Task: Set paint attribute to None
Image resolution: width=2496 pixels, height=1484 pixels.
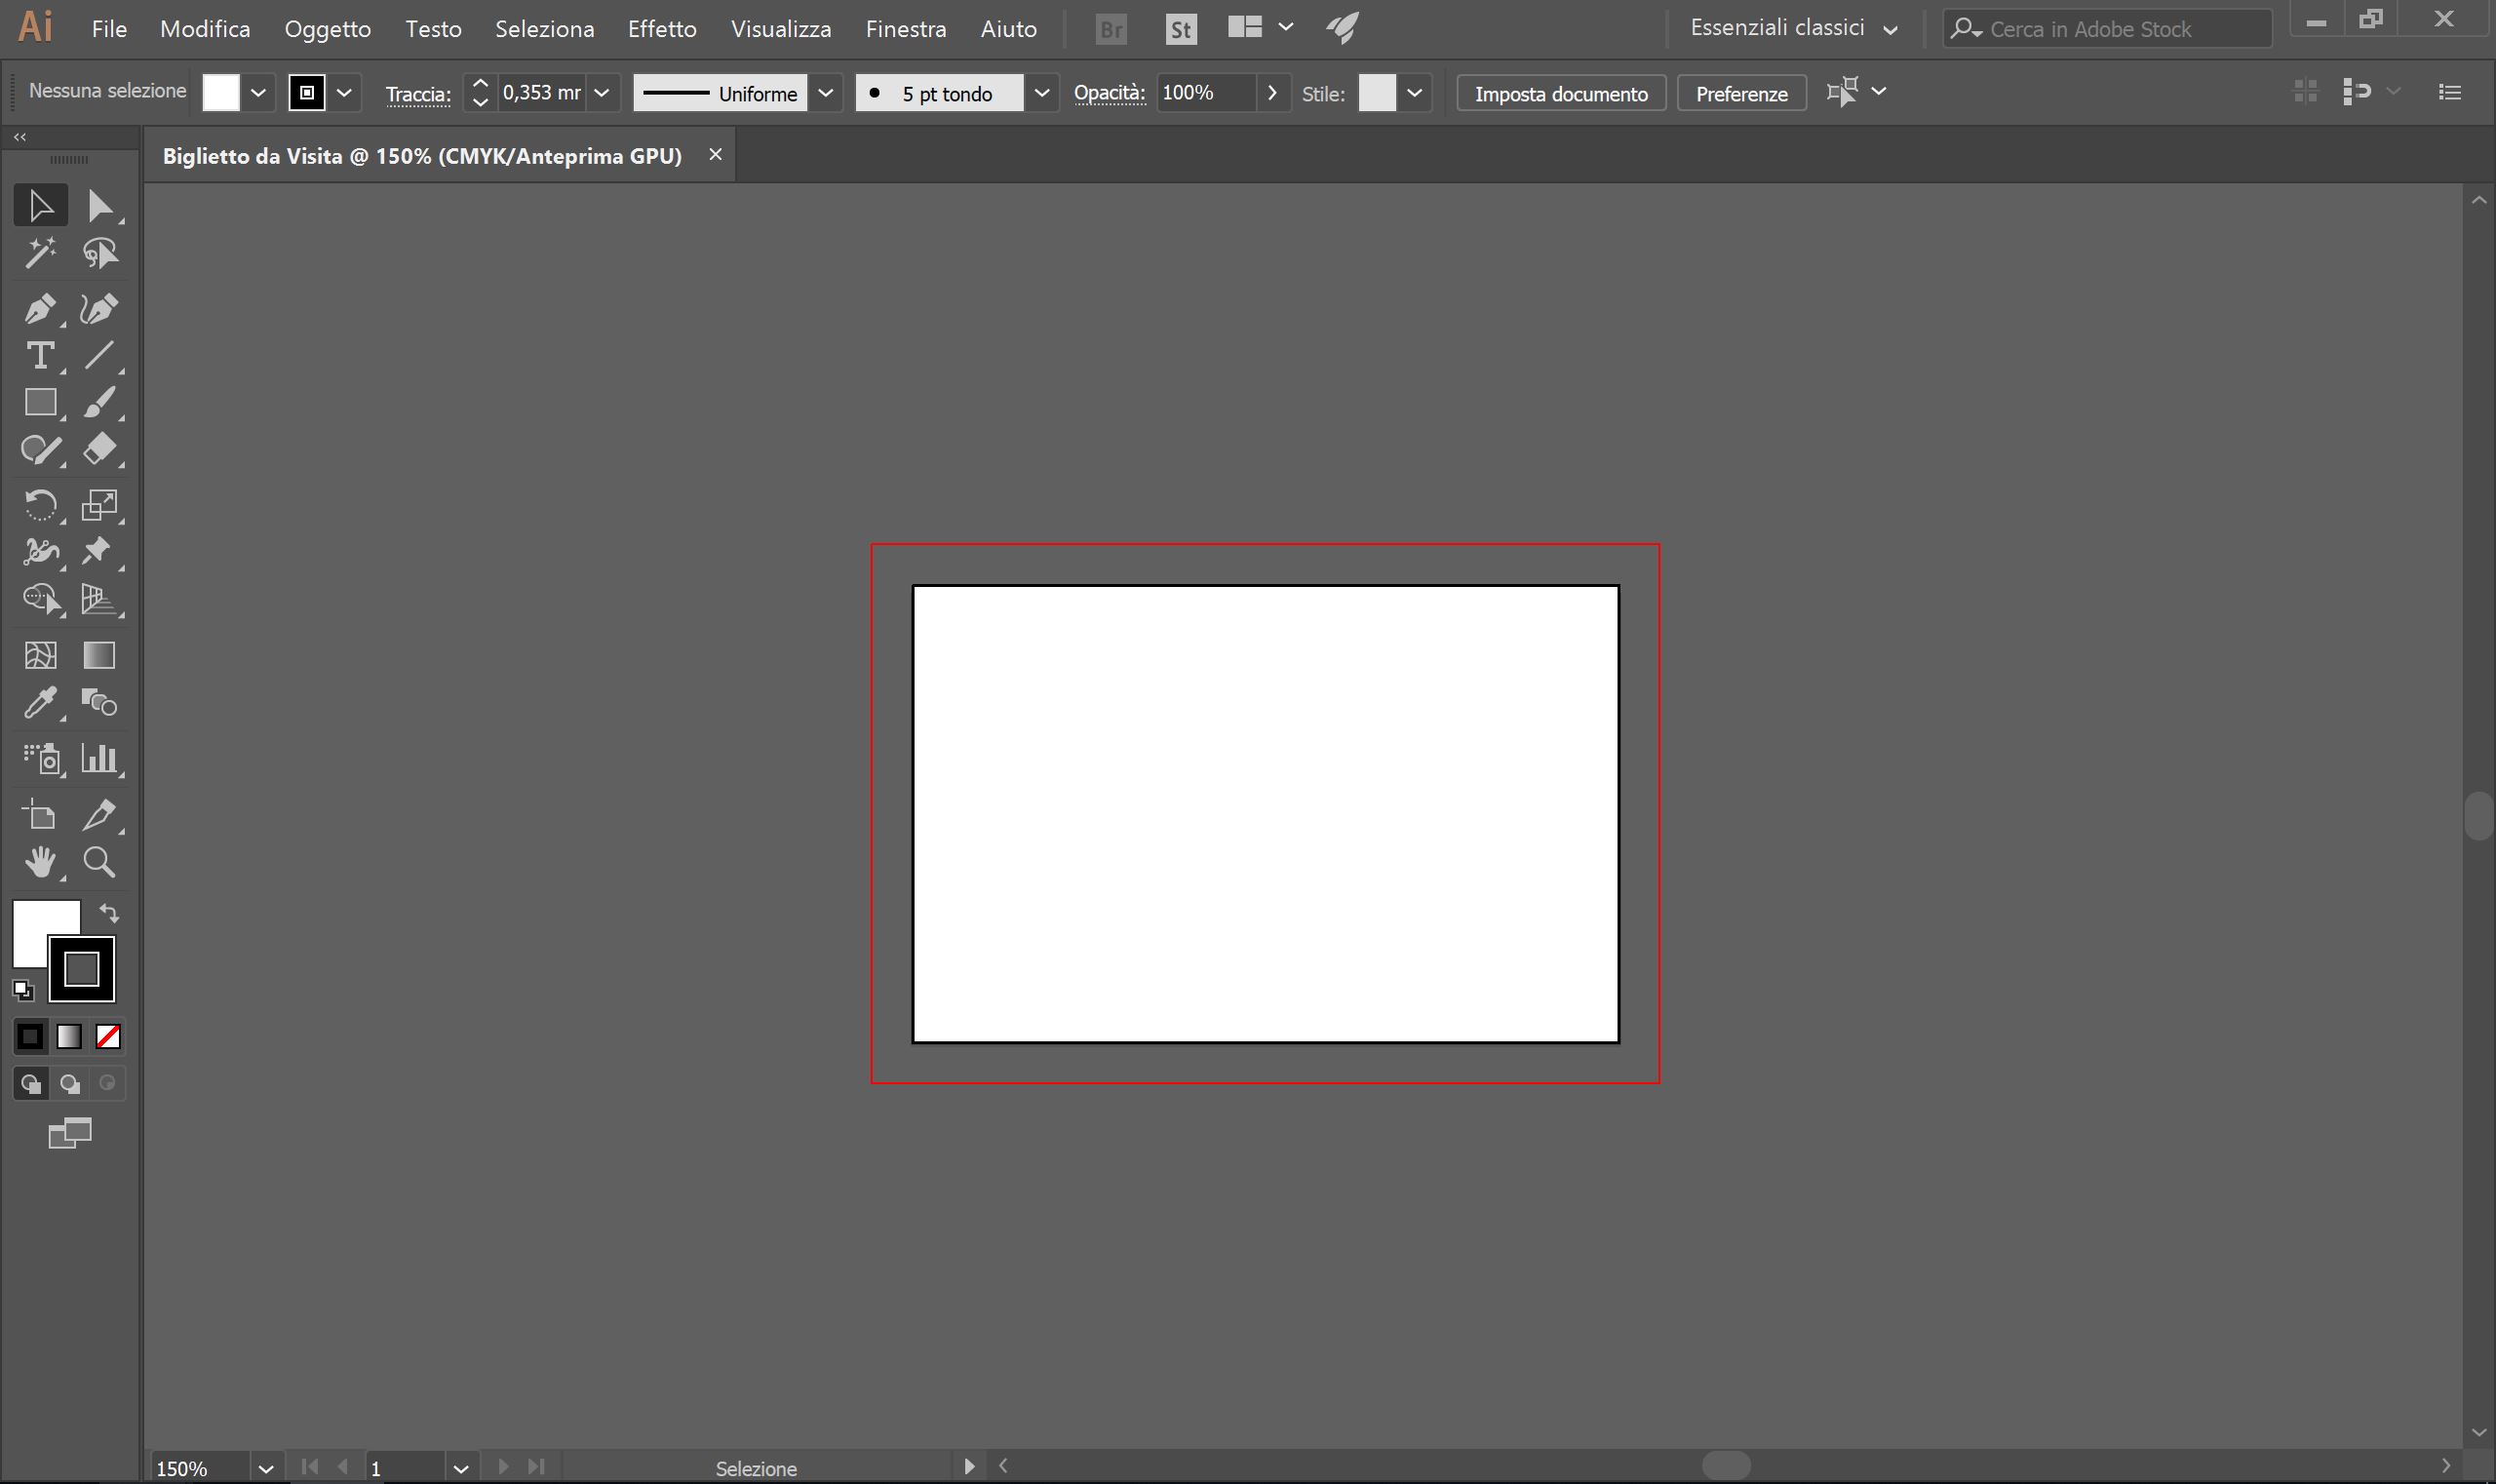Action: (x=108, y=1037)
